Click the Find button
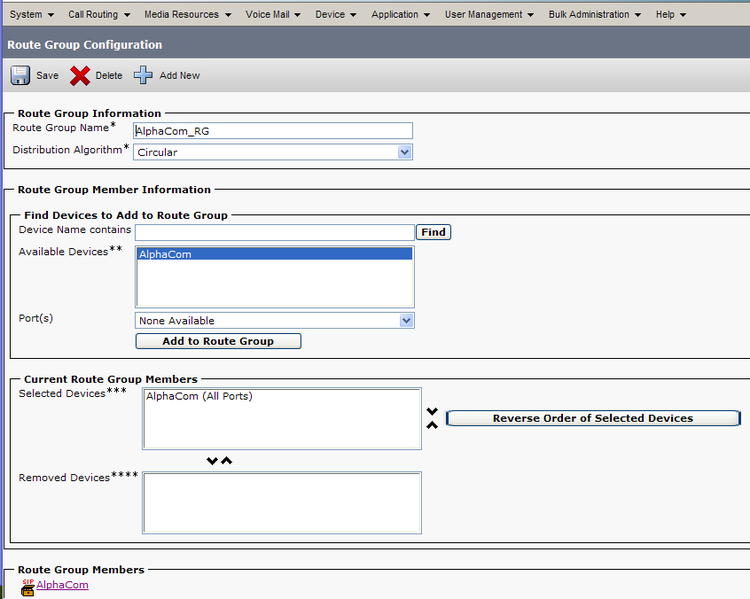Image resolution: width=750 pixels, height=599 pixels. pos(433,232)
